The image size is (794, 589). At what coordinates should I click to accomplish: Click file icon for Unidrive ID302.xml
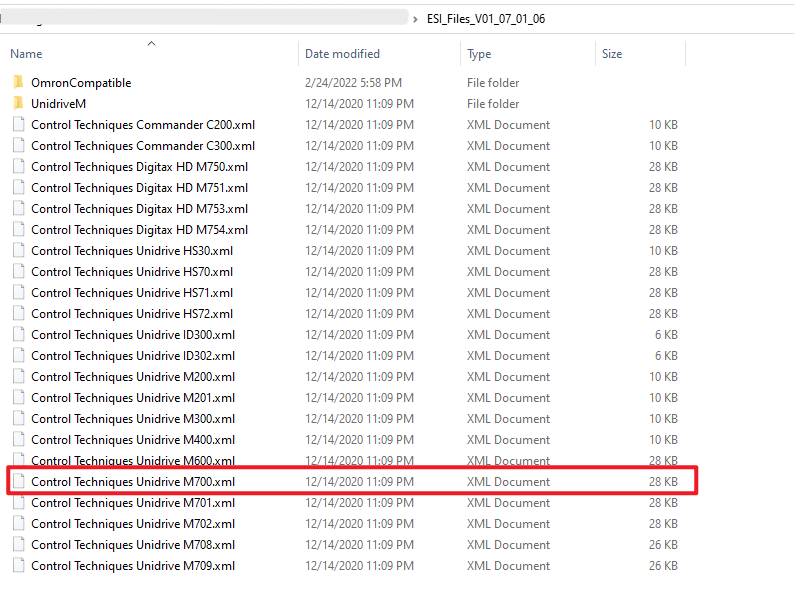coord(18,356)
